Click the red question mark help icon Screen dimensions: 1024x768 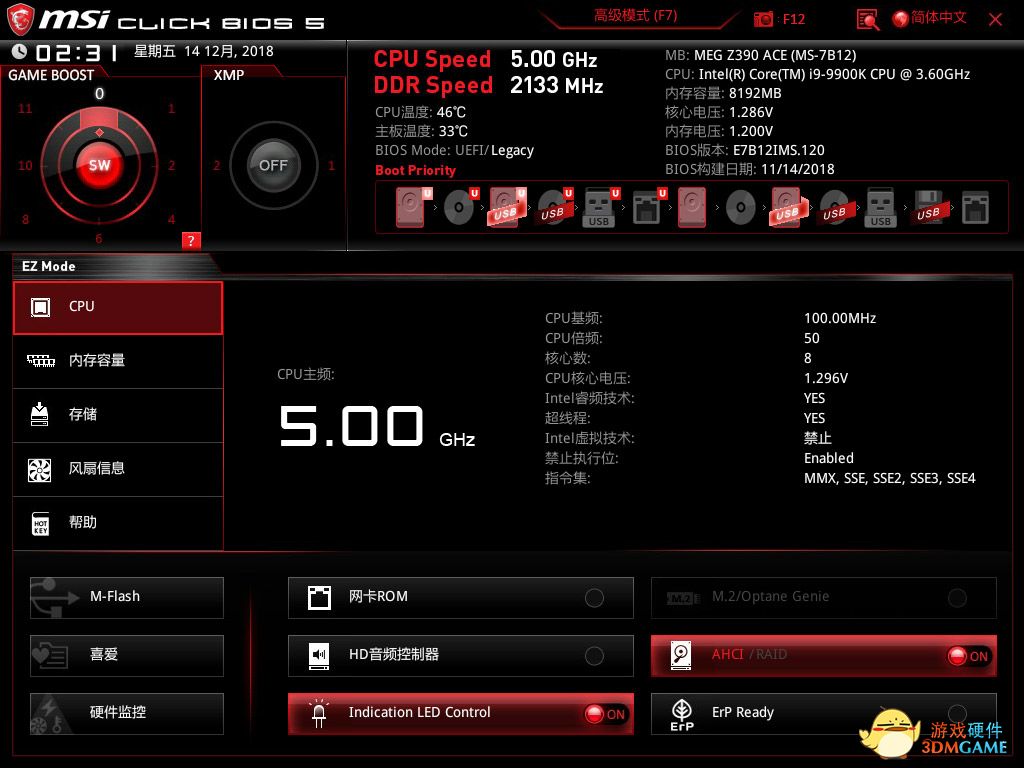[191, 240]
